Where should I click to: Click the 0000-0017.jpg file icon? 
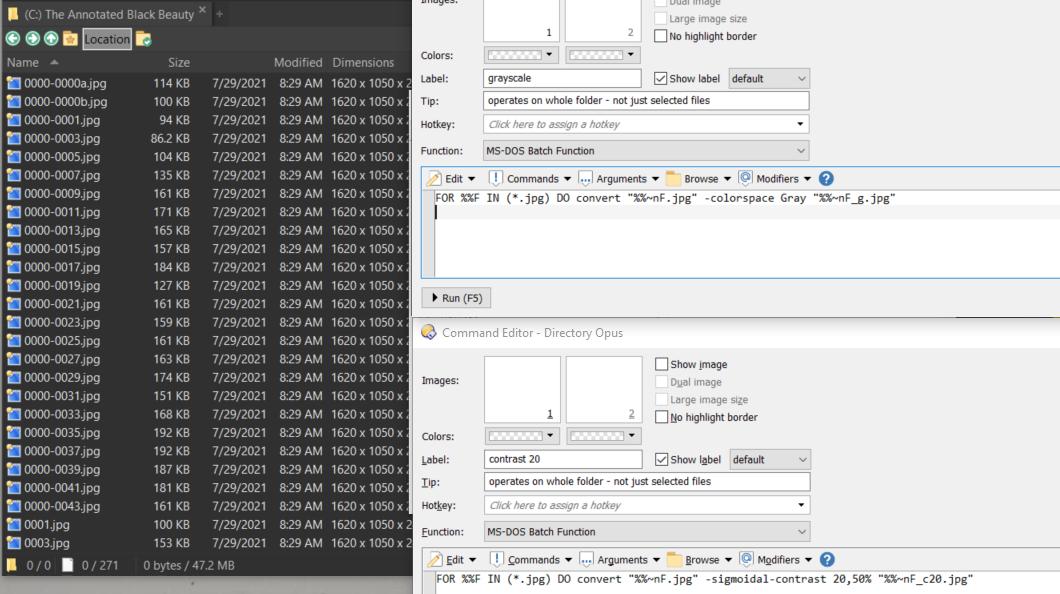tap(13, 267)
